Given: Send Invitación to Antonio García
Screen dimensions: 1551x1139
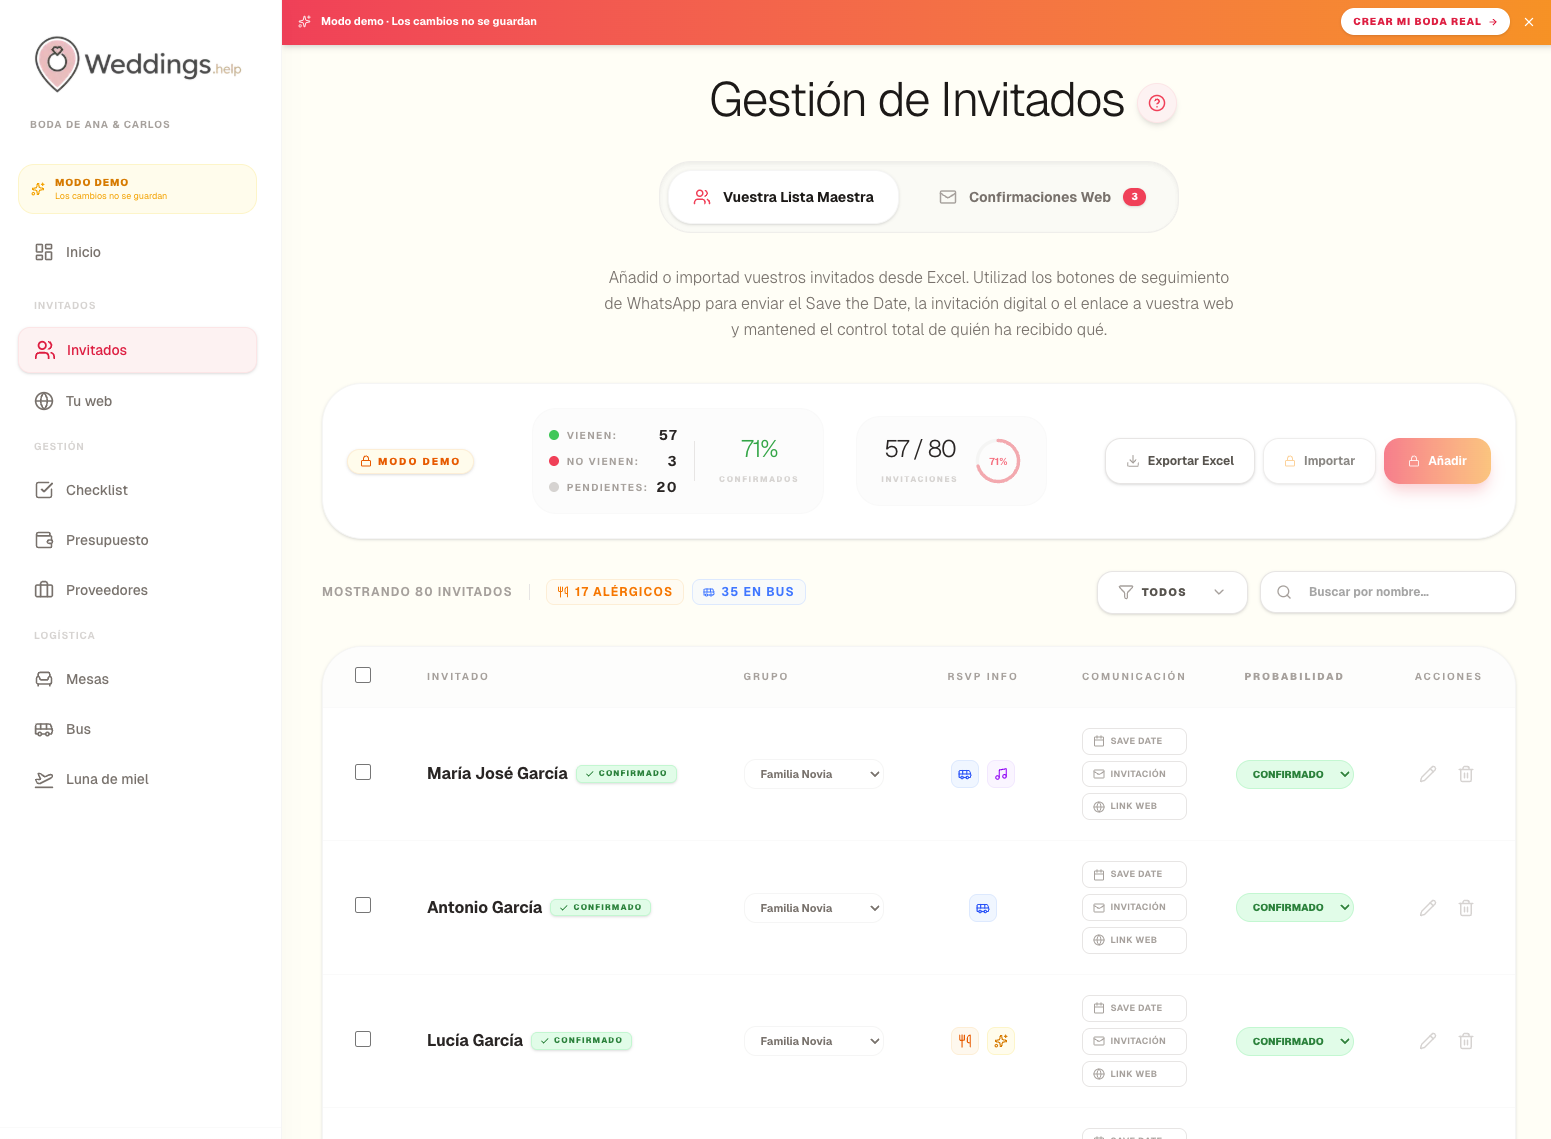Looking at the screenshot, I should (1134, 907).
